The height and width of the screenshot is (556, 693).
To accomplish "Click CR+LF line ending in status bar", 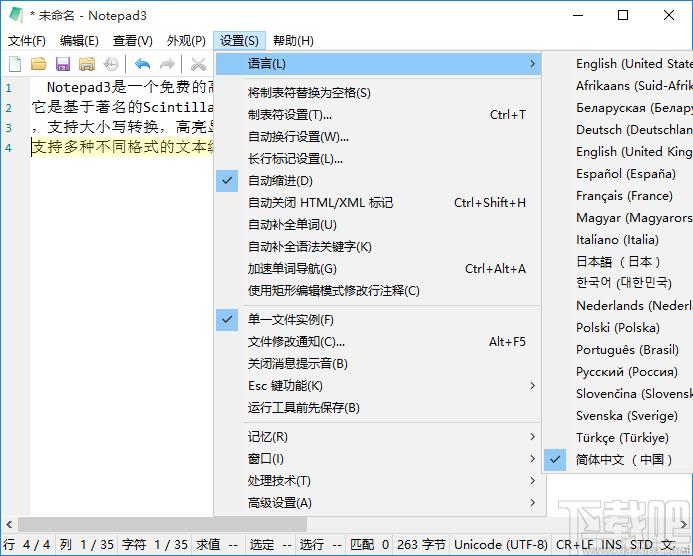I will [574, 545].
